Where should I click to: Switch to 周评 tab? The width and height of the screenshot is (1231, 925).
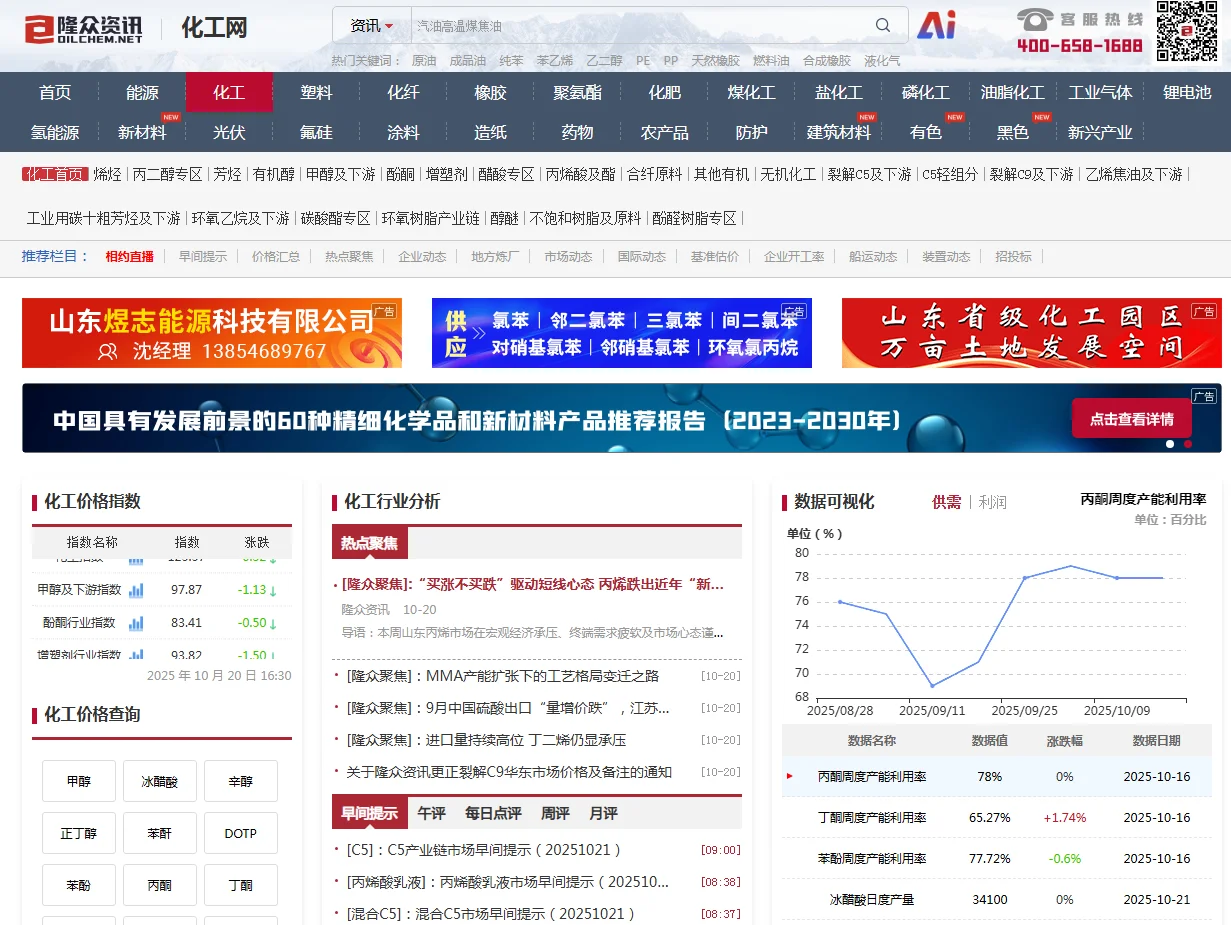coord(555,813)
